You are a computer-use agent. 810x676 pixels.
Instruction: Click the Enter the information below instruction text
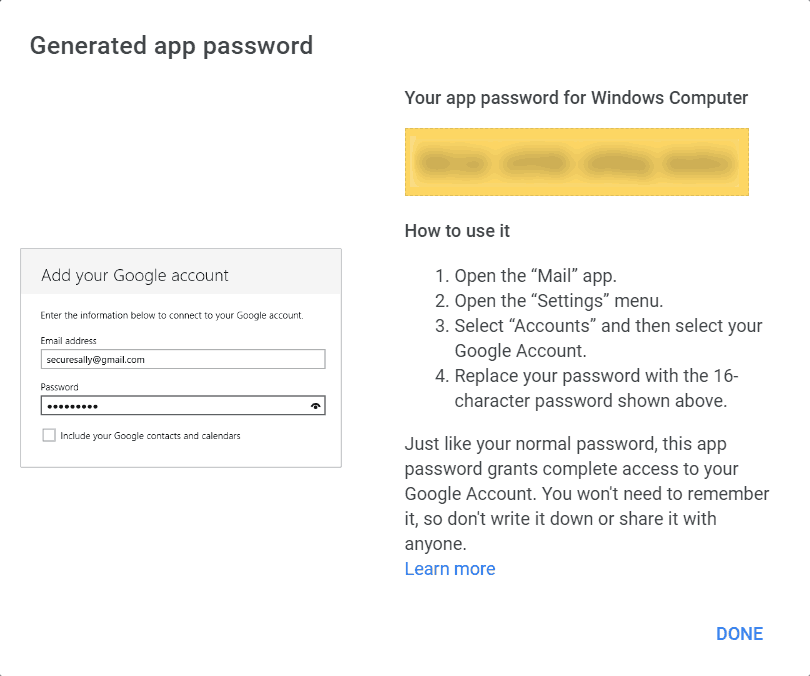[x=171, y=315]
